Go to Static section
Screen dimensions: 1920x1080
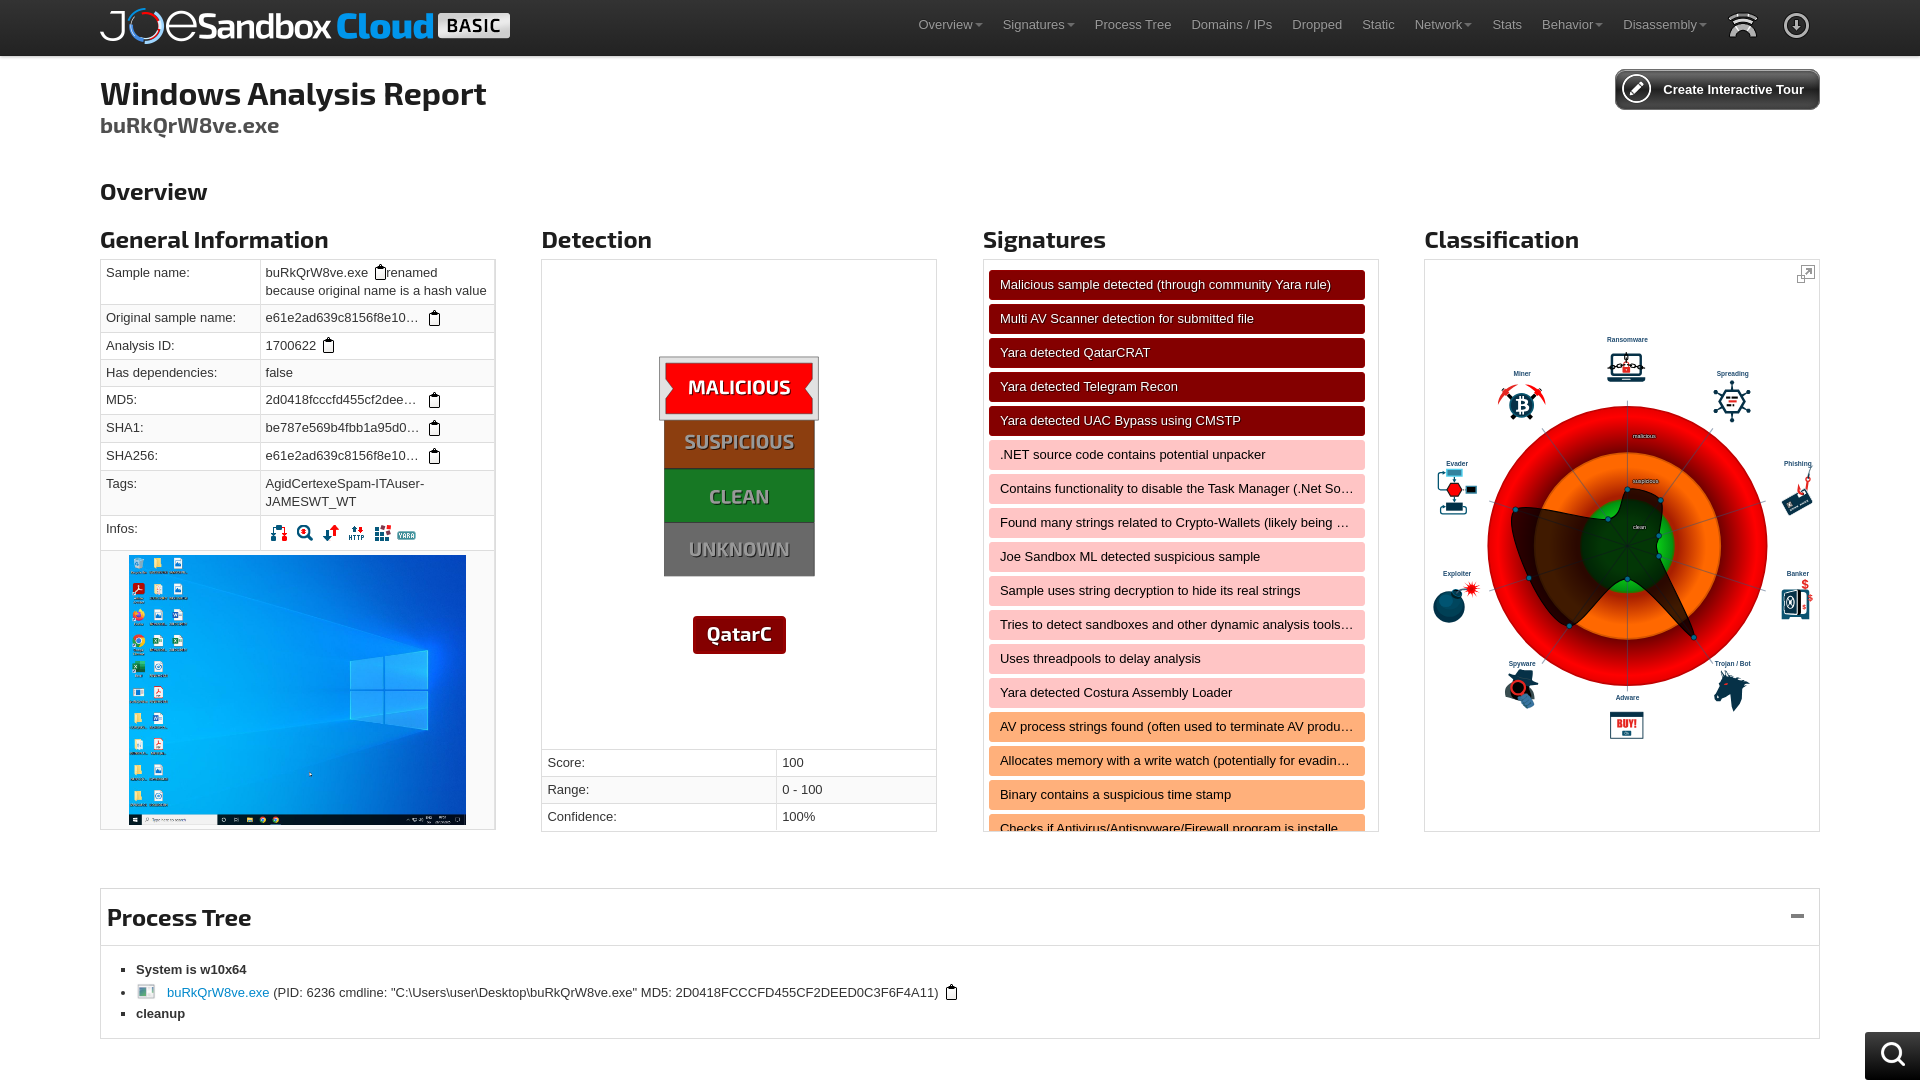point(1378,25)
